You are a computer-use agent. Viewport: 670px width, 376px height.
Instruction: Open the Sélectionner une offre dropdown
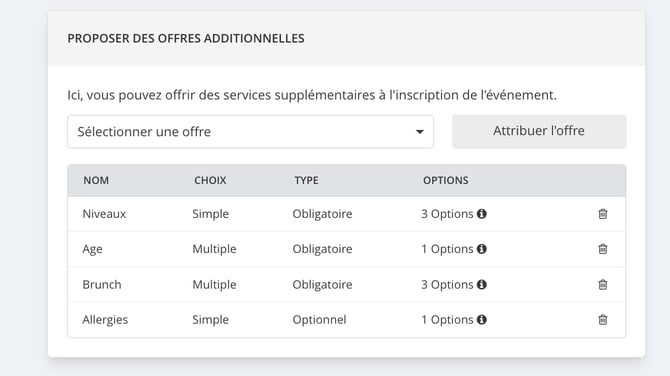click(250, 132)
